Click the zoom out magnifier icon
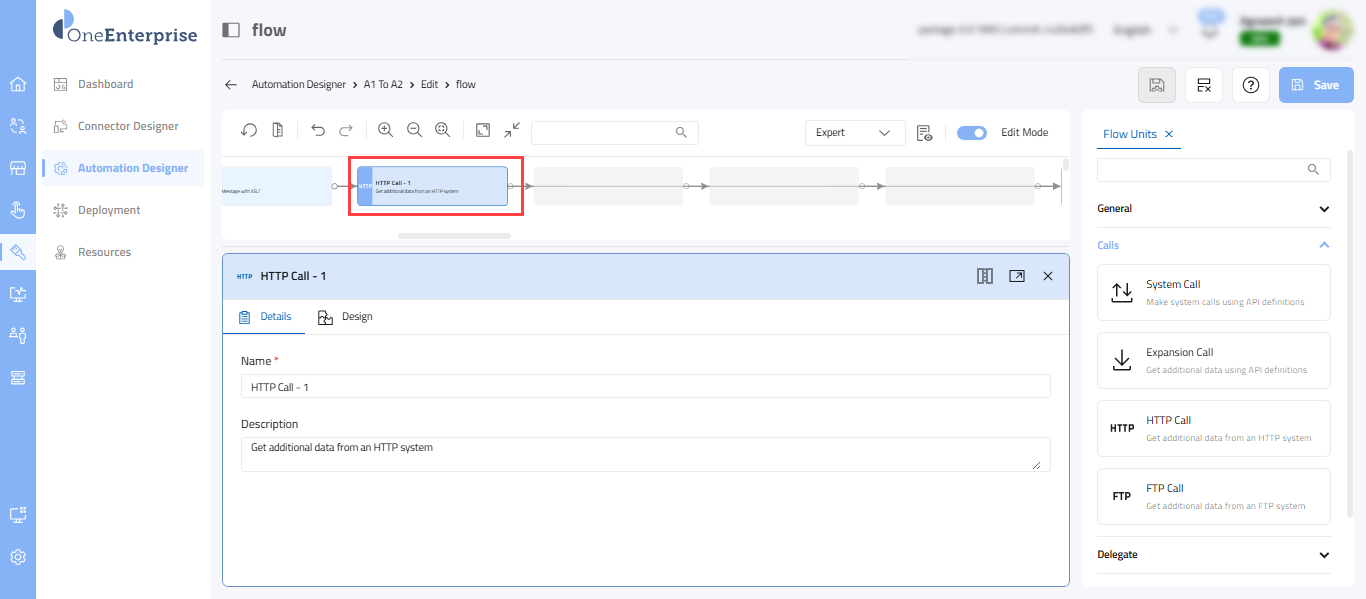1366x599 pixels. click(414, 131)
